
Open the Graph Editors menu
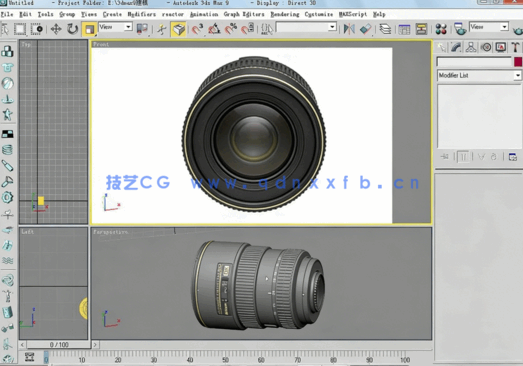244,14
